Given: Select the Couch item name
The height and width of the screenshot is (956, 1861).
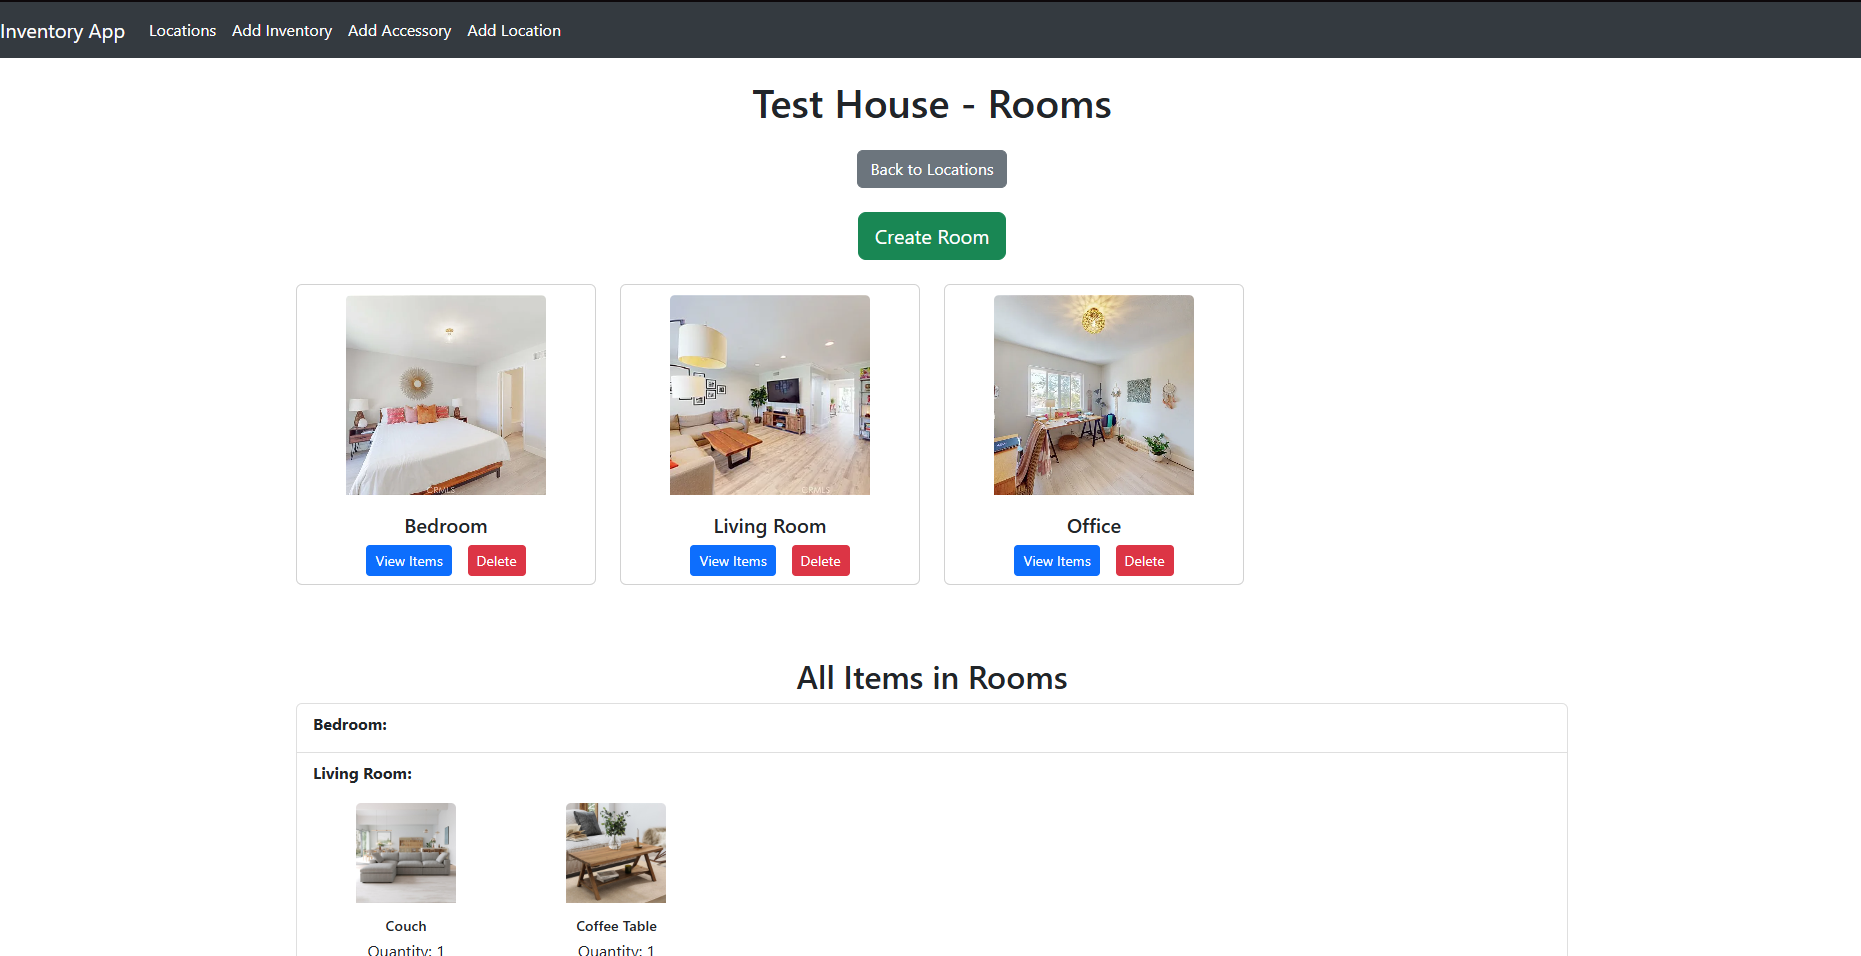Looking at the screenshot, I should point(405,925).
